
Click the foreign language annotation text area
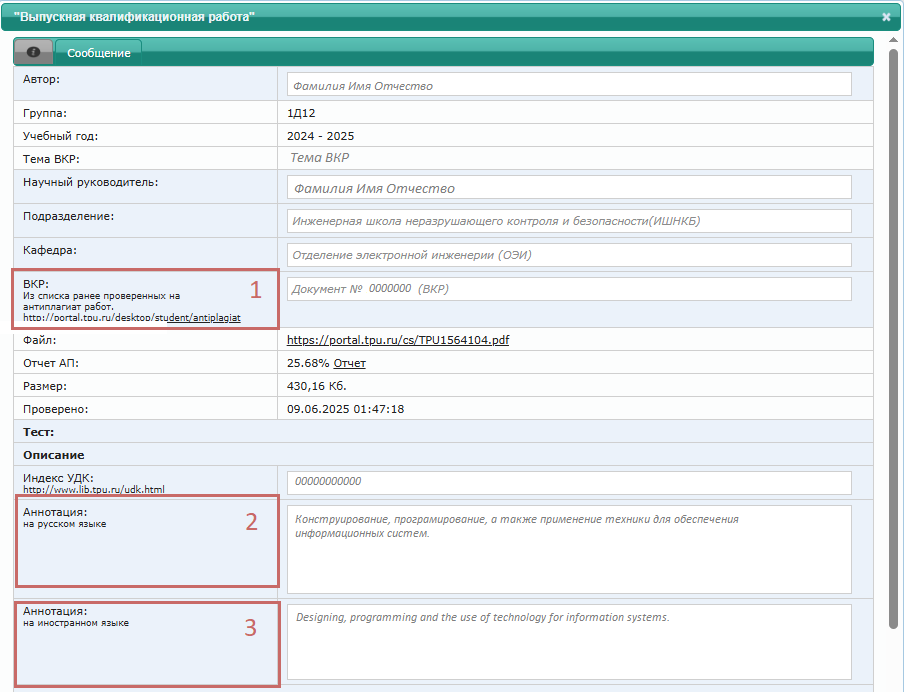pyautogui.click(x=569, y=642)
